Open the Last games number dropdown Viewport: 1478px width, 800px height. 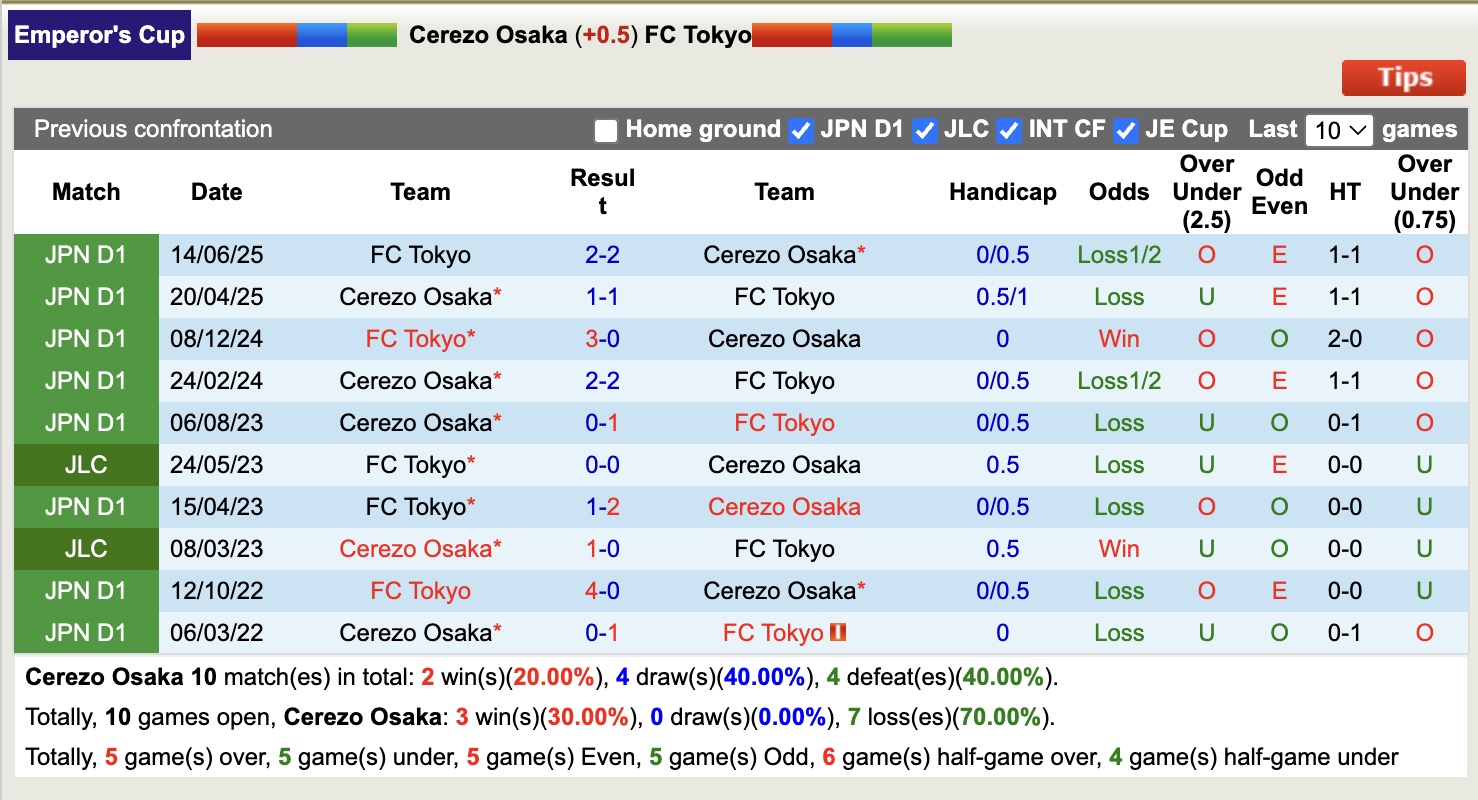(x=1338, y=129)
